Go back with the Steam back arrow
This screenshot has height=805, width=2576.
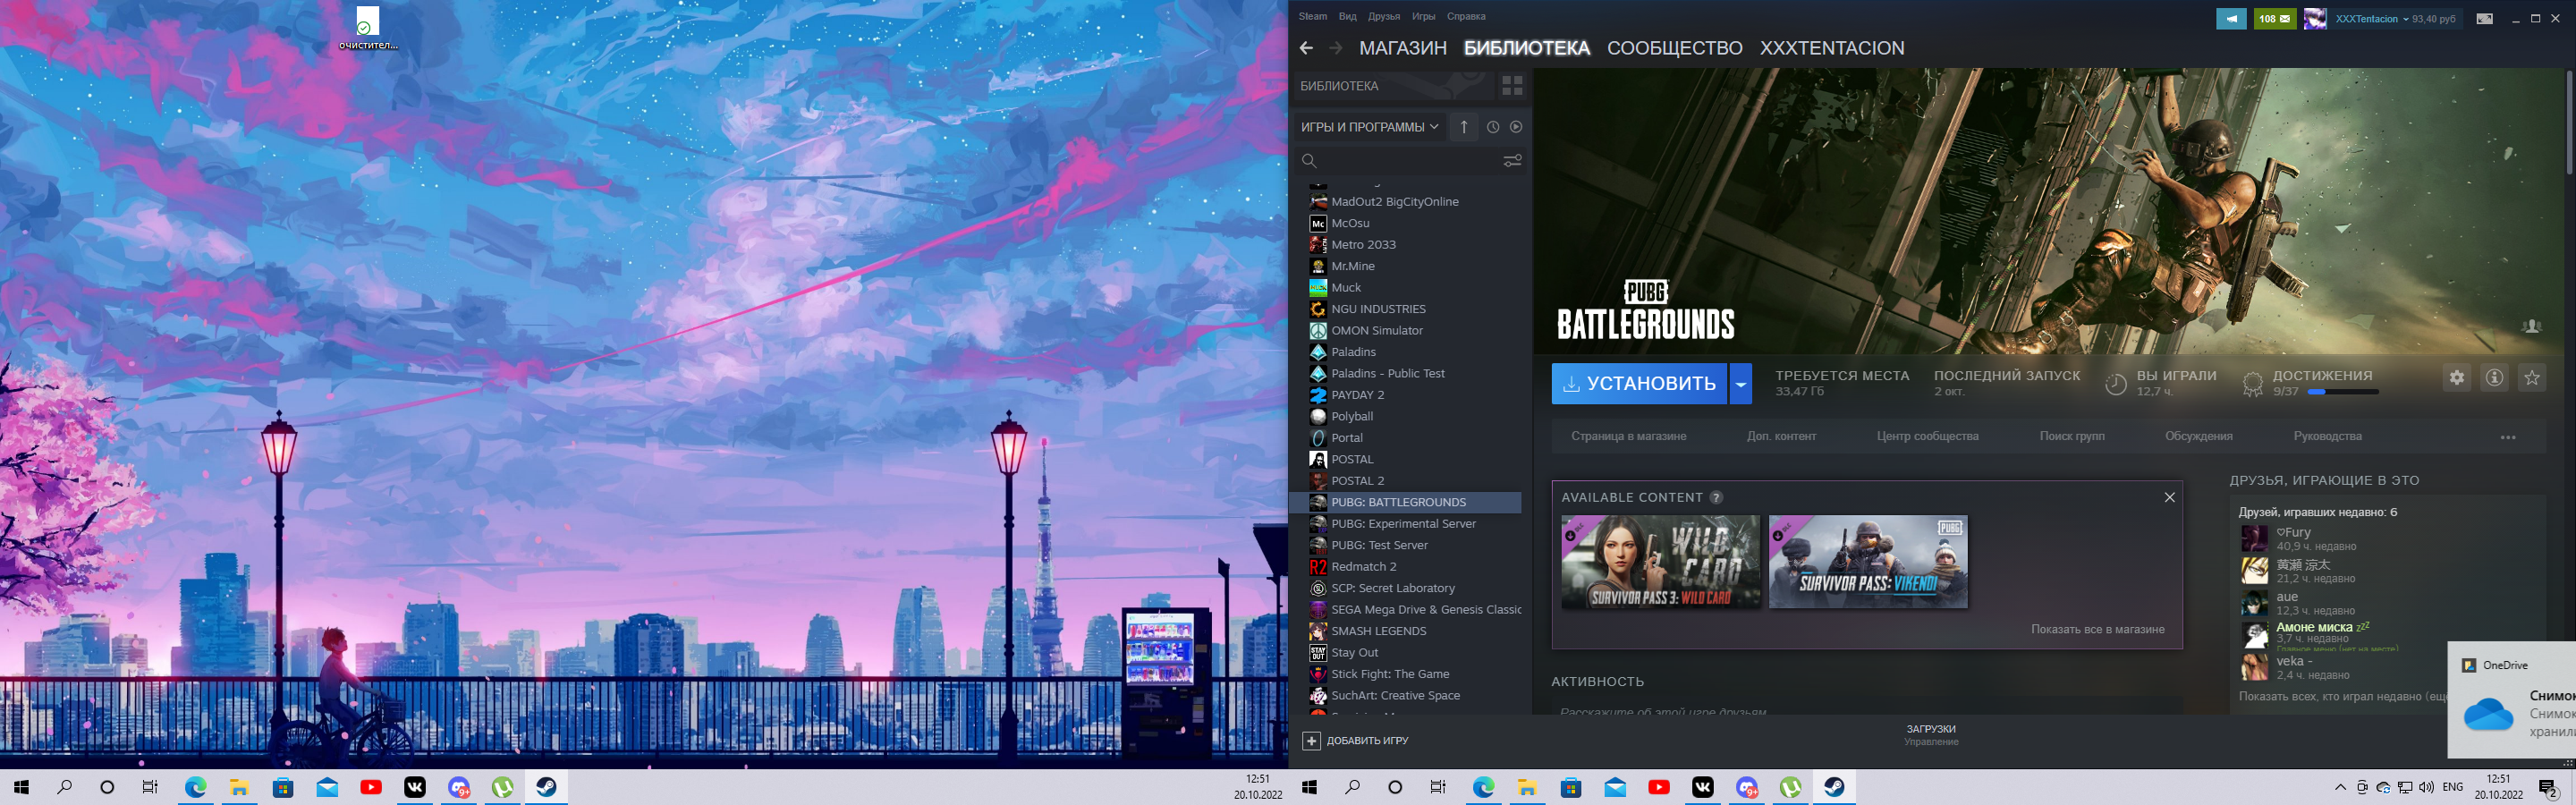point(1306,48)
